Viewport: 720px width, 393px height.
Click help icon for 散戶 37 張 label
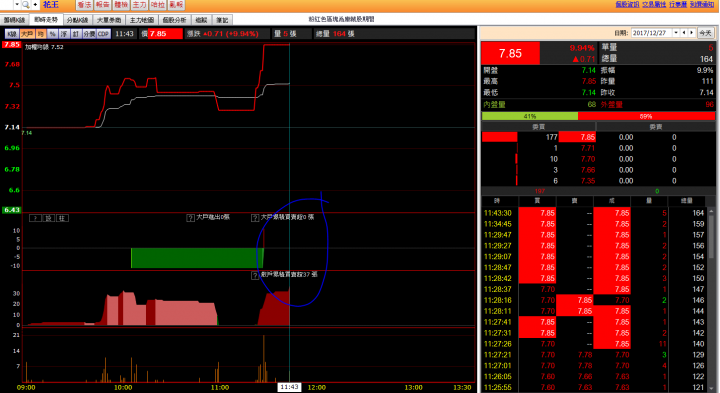point(255,275)
